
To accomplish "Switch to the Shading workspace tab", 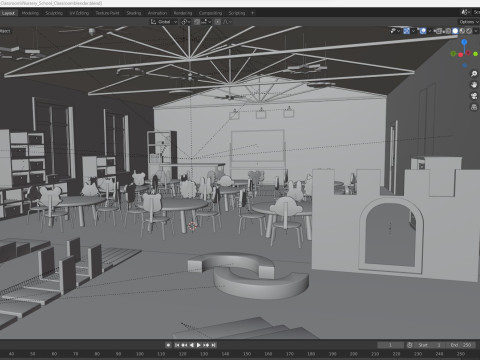I will coord(134,13).
